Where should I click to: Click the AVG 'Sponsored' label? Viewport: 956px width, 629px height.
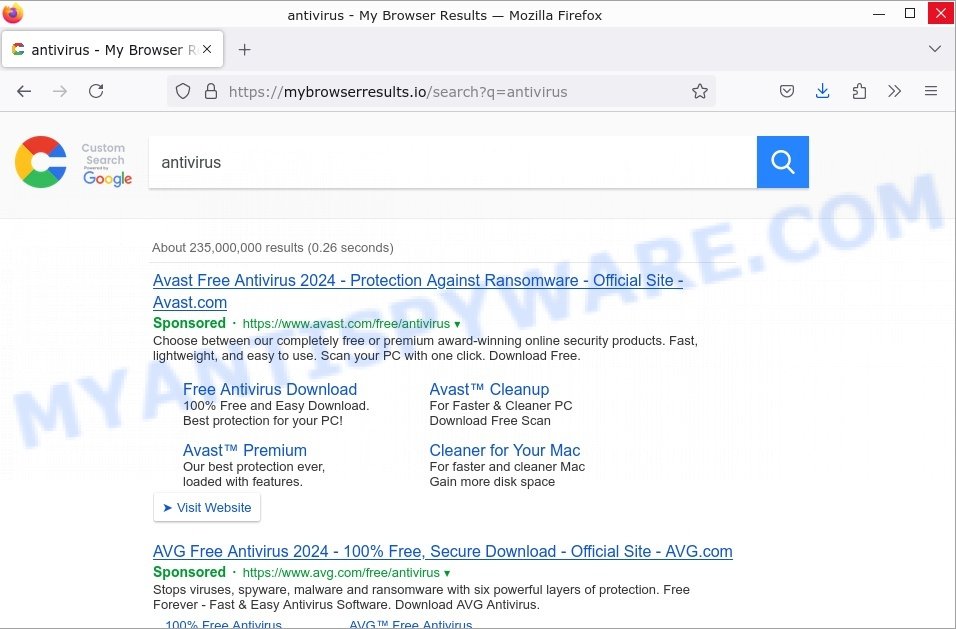189,572
